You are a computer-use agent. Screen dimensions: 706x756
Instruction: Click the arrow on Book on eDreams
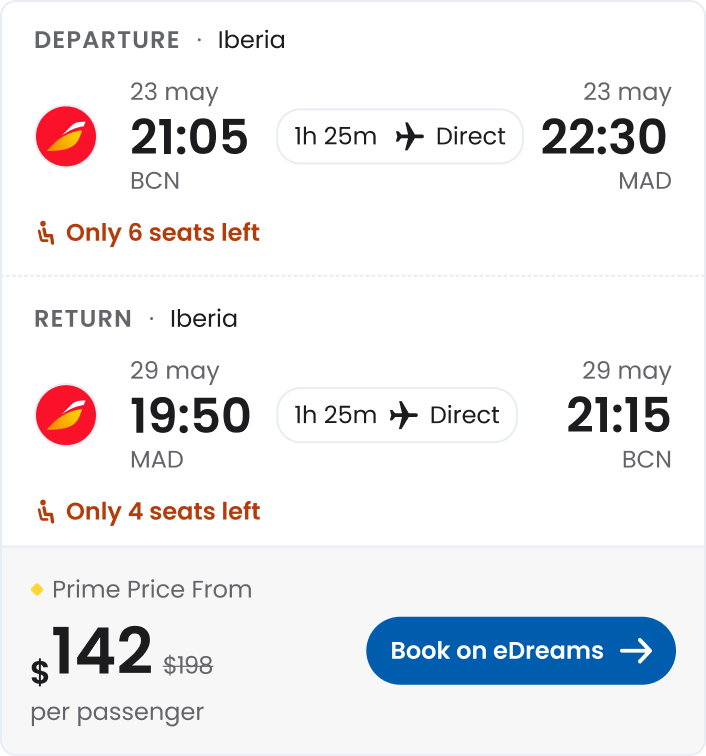click(636, 651)
